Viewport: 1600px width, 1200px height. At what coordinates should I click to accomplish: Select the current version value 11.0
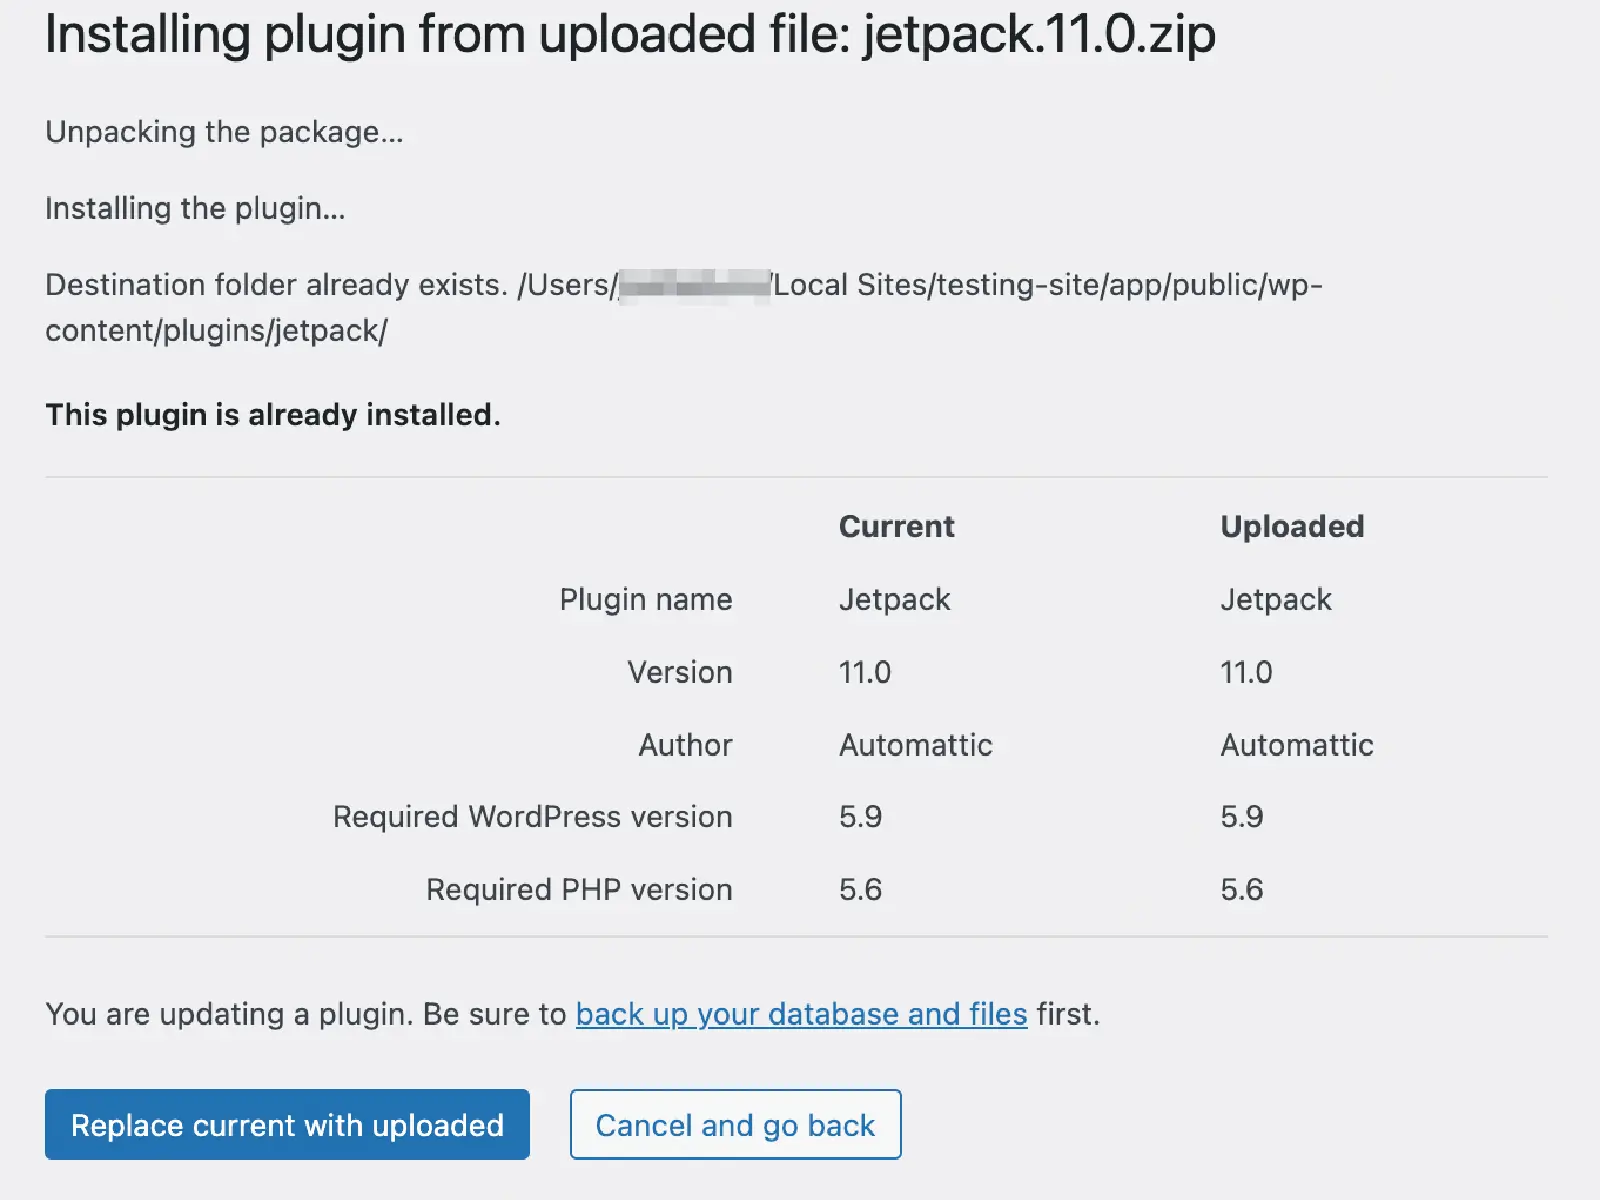pyautogui.click(x=866, y=671)
